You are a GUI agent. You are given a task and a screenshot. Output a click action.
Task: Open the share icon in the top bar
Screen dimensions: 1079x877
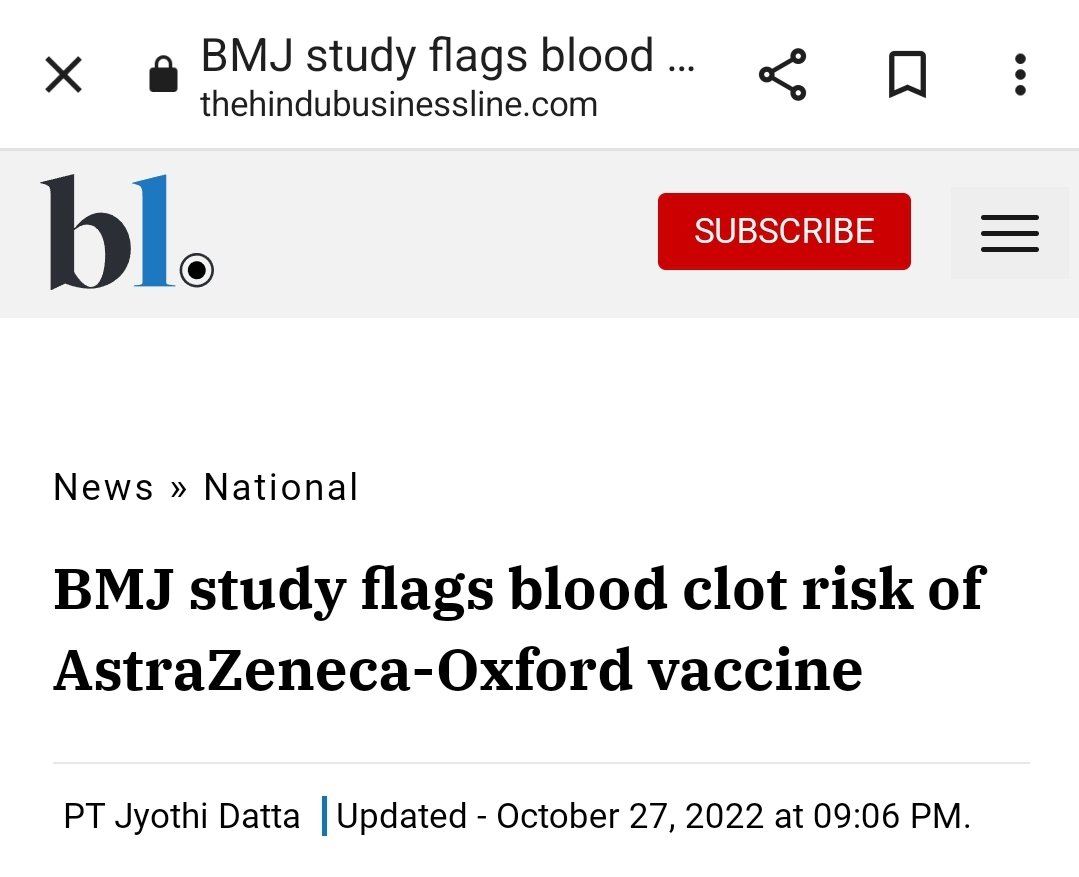[782, 74]
